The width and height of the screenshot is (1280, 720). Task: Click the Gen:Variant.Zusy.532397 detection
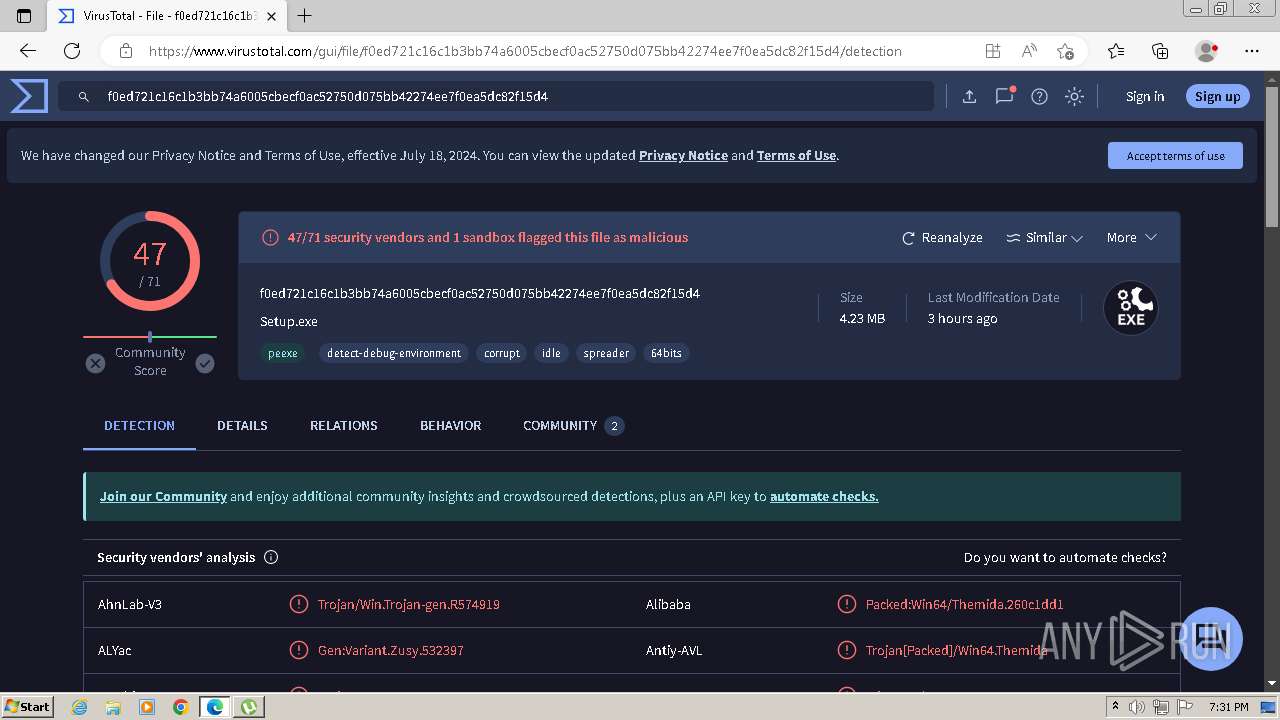[391, 650]
